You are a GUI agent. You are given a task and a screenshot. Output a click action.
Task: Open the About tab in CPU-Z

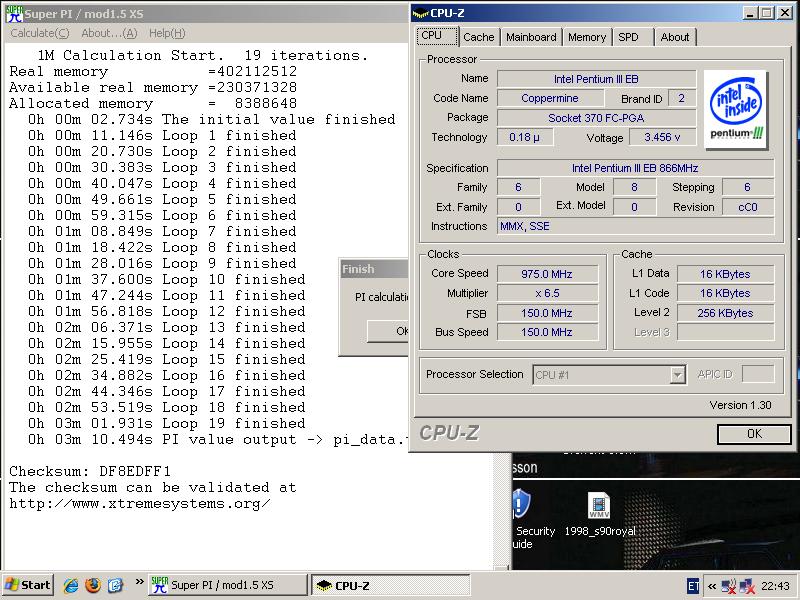[x=674, y=37]
